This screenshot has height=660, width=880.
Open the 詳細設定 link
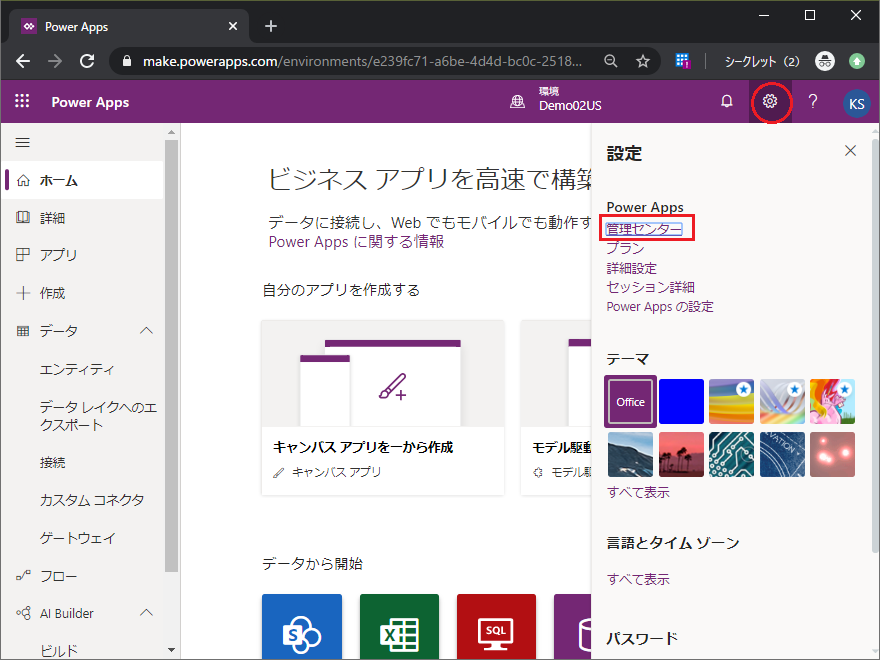631,268
